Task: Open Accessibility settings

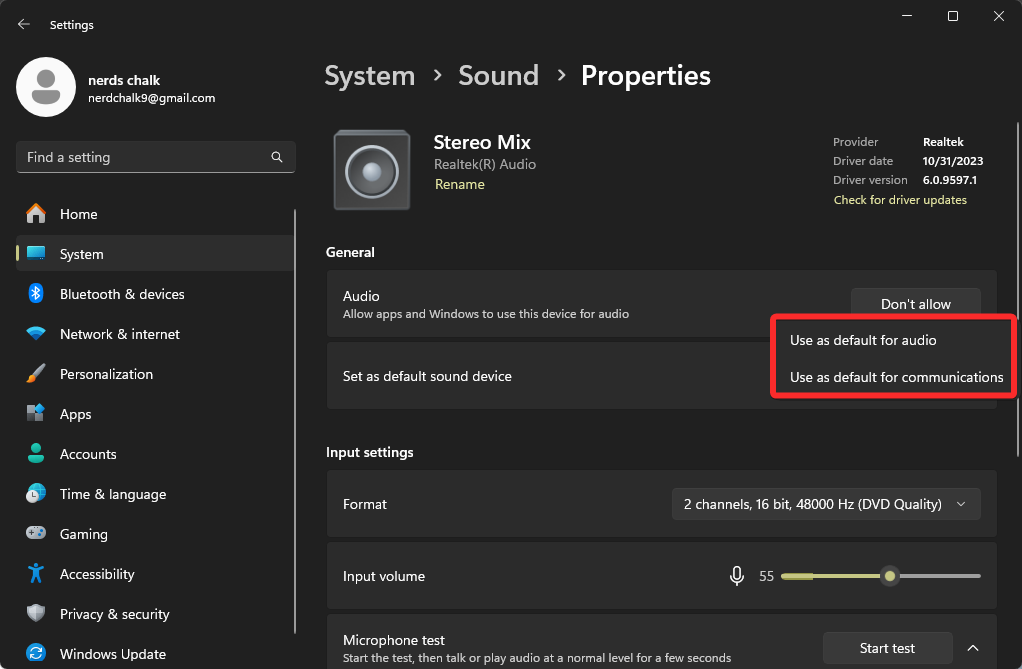Action: 97,574
